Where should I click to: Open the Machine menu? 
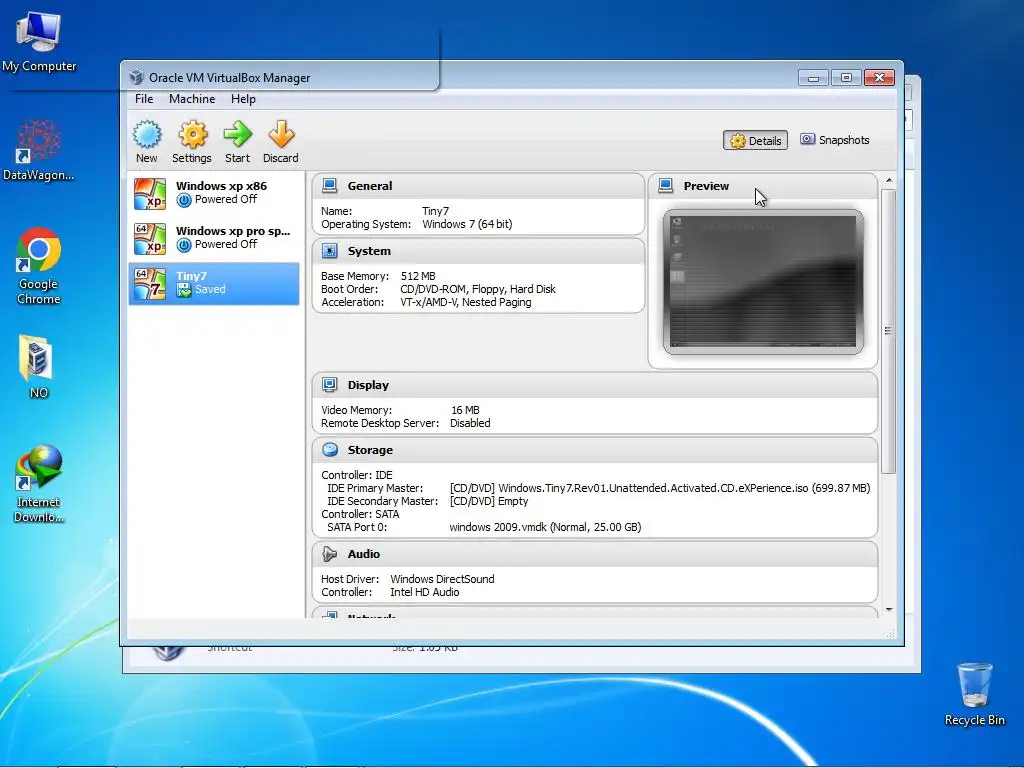point(192,99)
